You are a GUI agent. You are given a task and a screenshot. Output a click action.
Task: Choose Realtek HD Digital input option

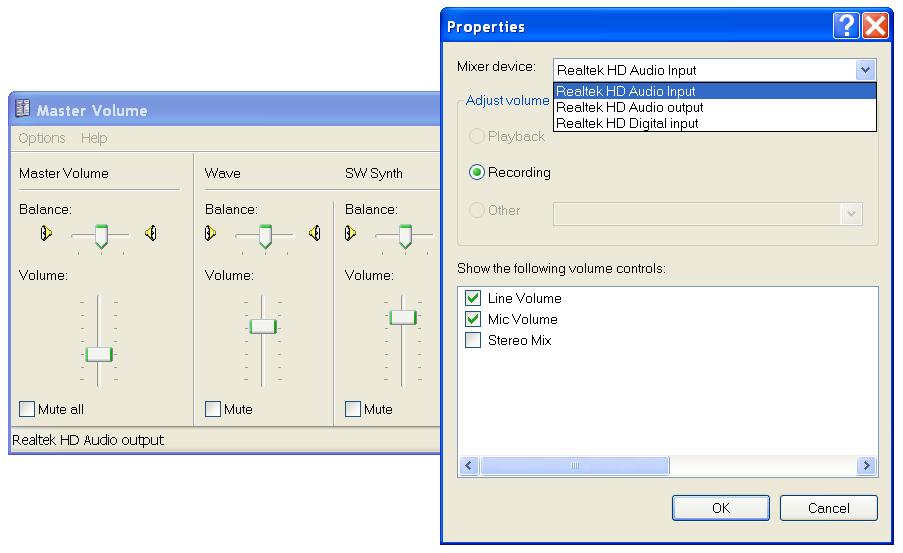click(627, 123)
